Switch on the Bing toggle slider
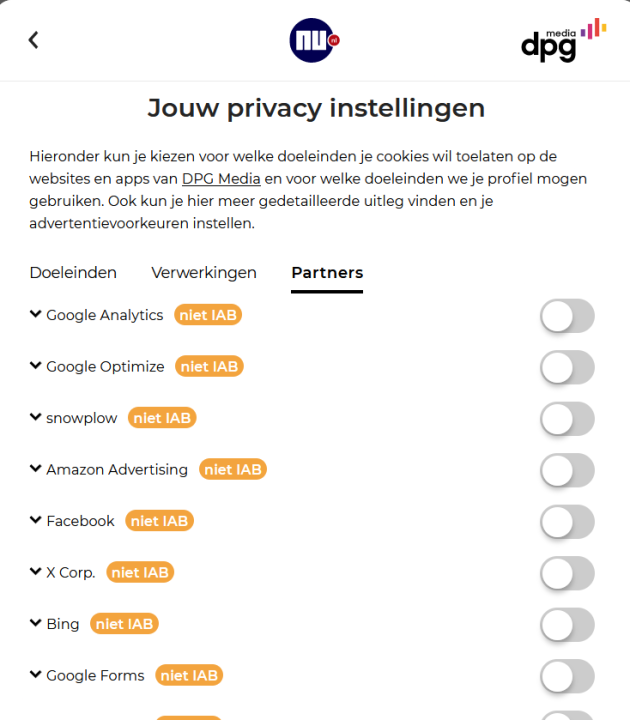Image resolution: width=630 pixels, height=720 pixels. pyautogui.click(x=567, y=625)
